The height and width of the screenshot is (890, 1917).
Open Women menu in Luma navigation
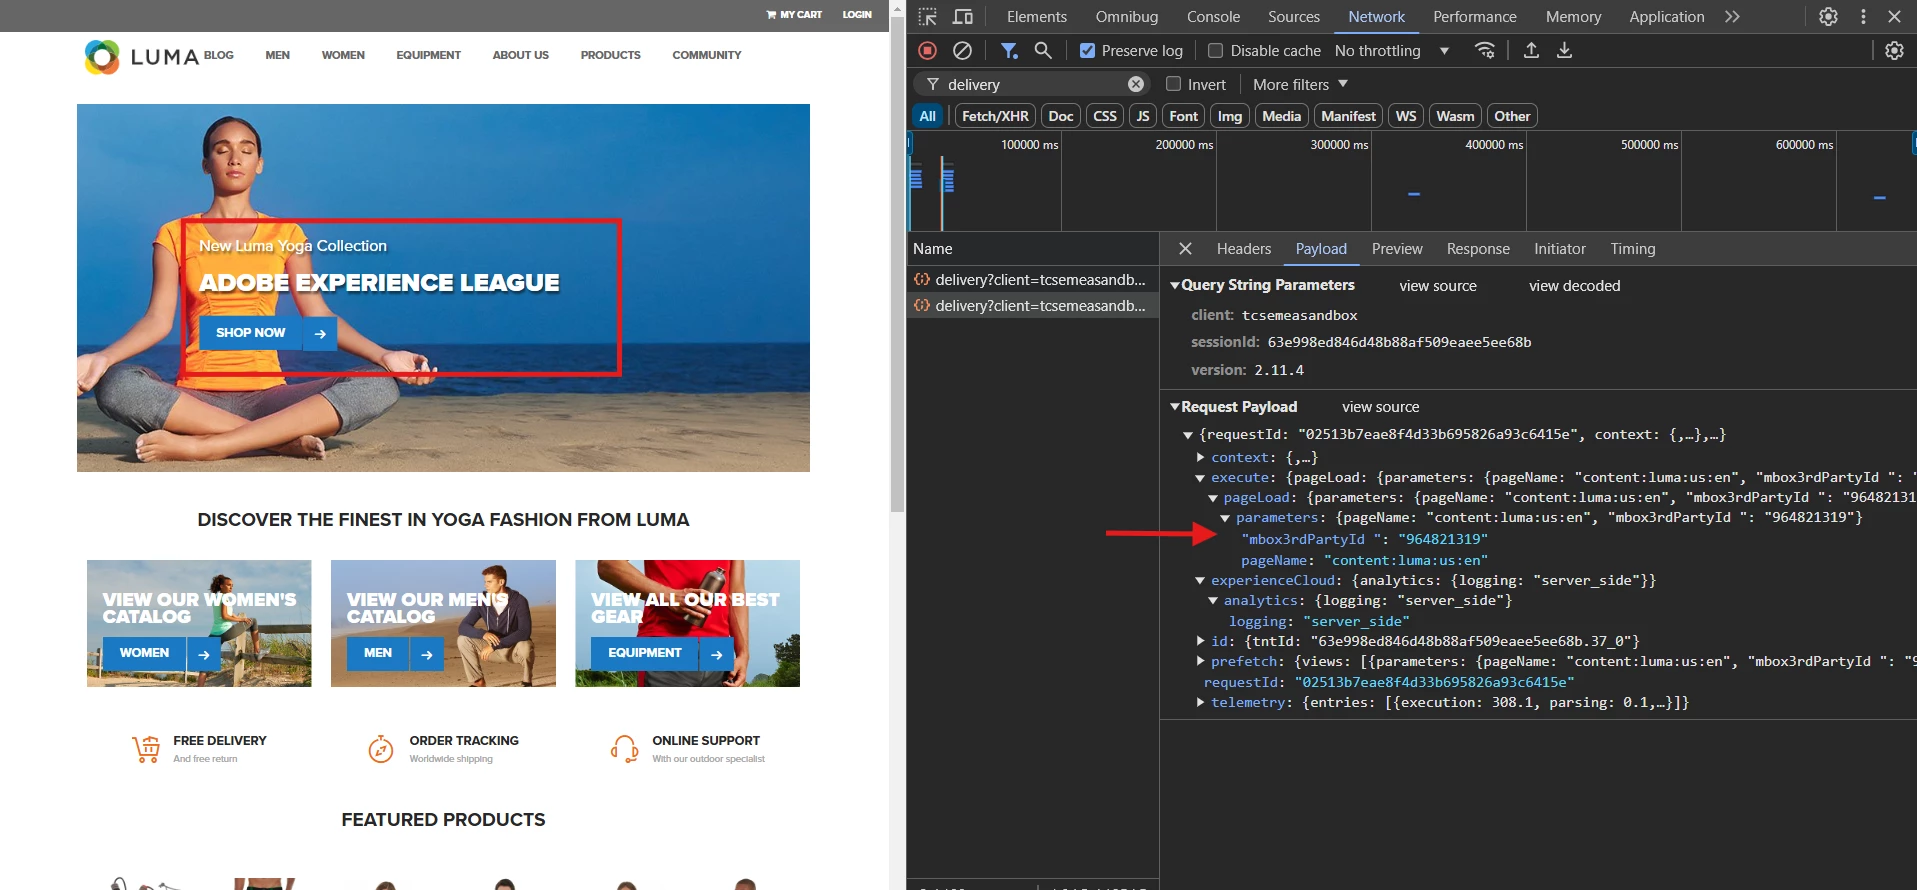point(343,55)
